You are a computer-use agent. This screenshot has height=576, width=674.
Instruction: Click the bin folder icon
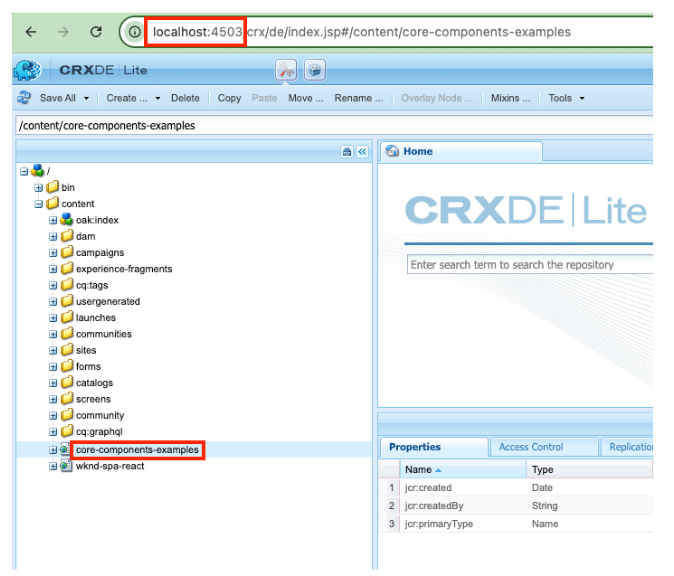click(52, 187)
